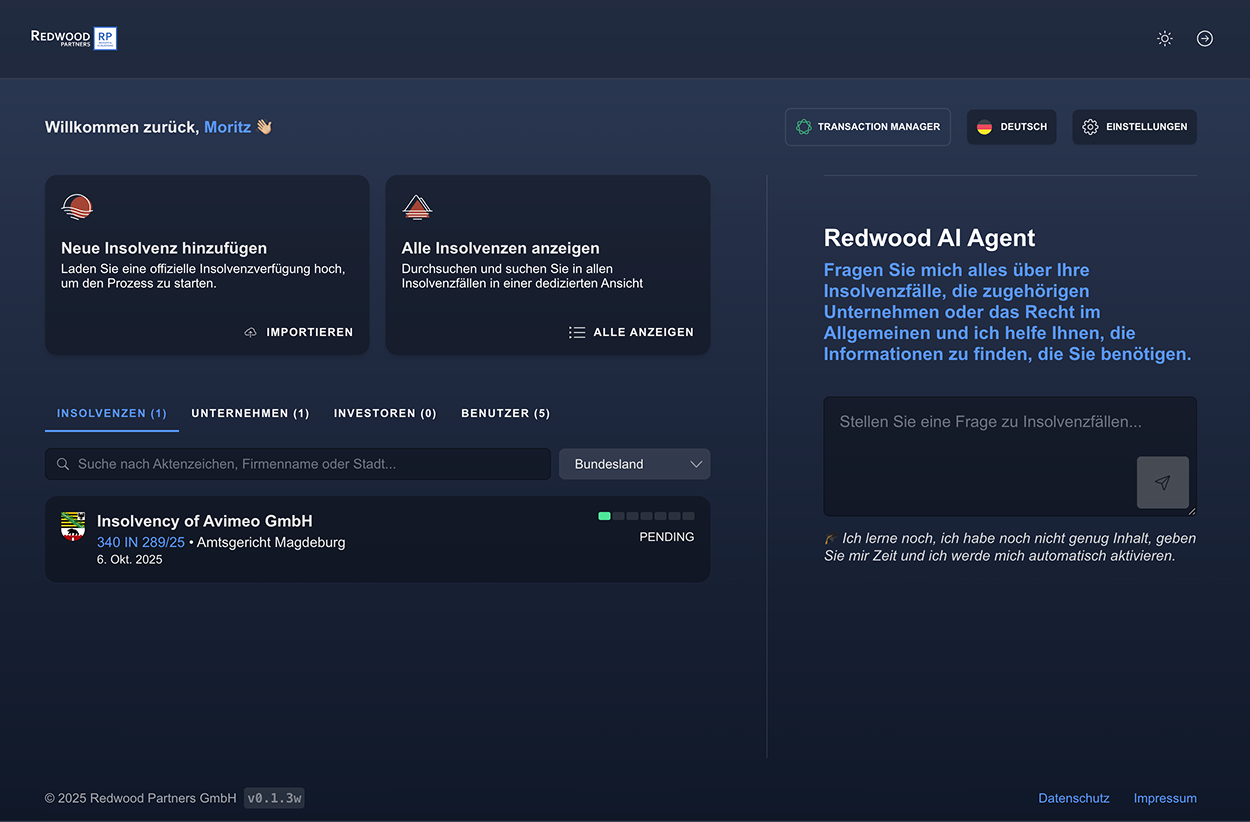The height and width of the screenshot is (822, 1250).
Task: Open the Benutzer tab
Action: click(505, 413)
